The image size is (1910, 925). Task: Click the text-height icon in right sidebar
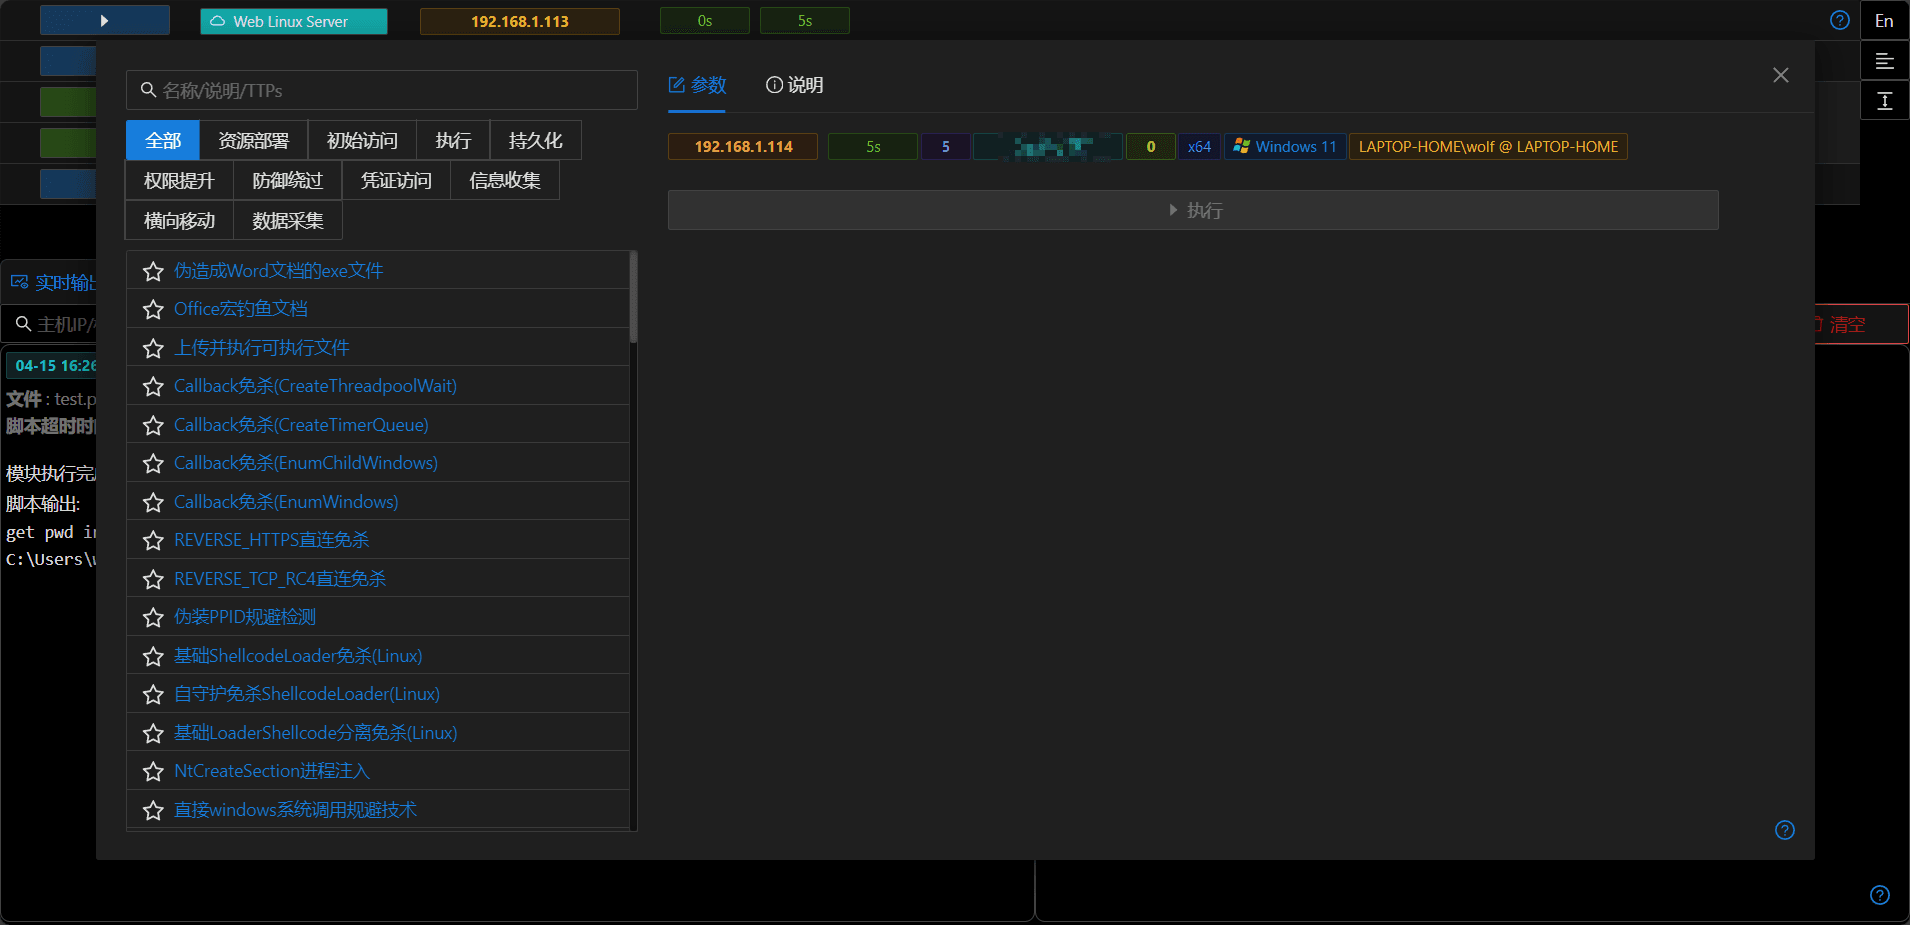1885,101
